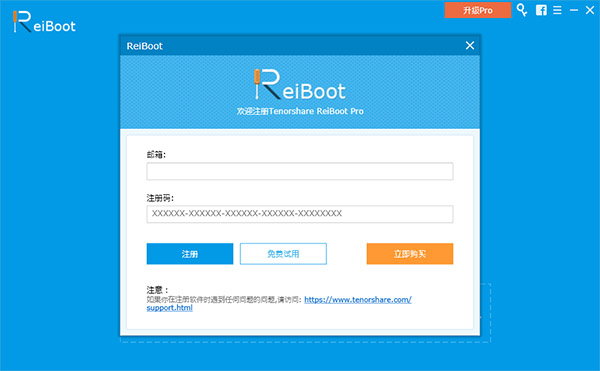Open the Facebook icon in title bar
Image resolution: width=600 pixels, height=371 pixels.
(541, 10)
